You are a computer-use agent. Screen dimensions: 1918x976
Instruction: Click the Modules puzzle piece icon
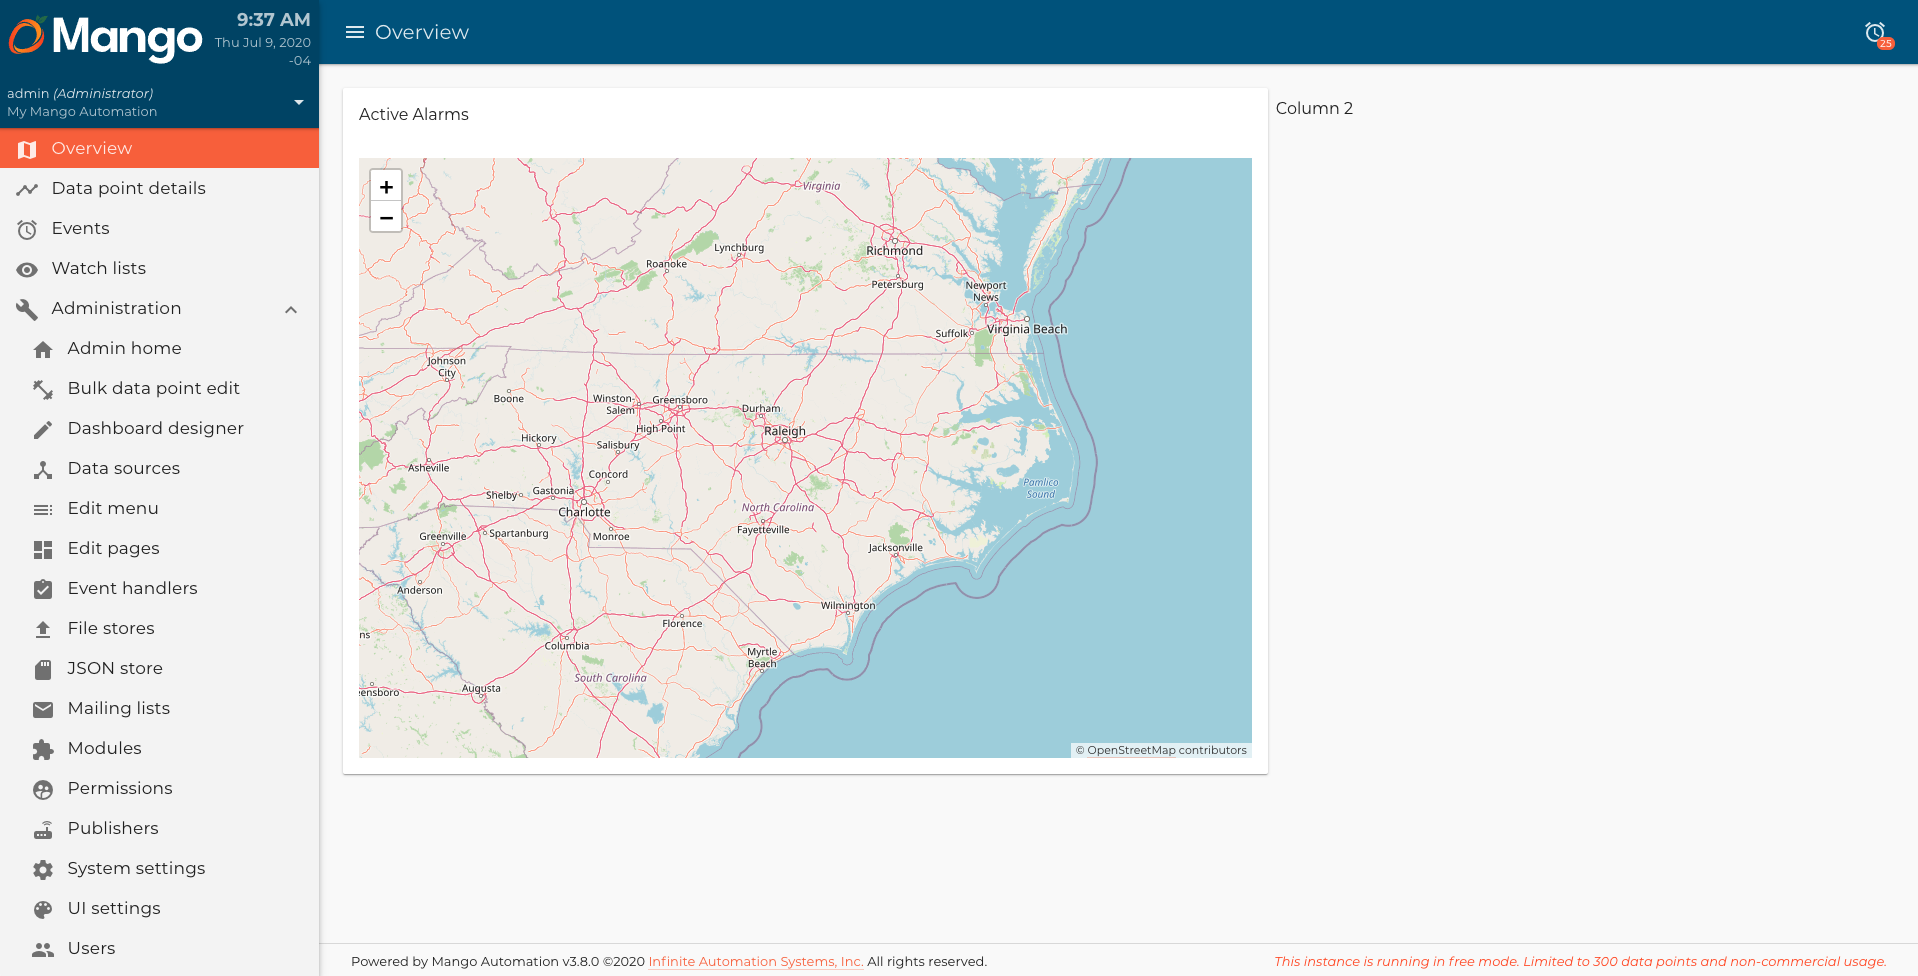click(43, 749)
